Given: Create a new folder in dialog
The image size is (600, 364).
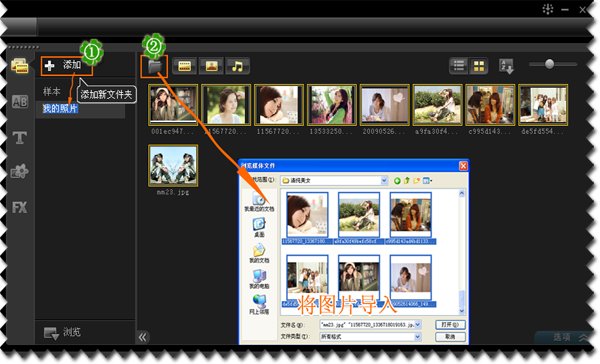Looking at the screenshot, I should coord(416,180).
